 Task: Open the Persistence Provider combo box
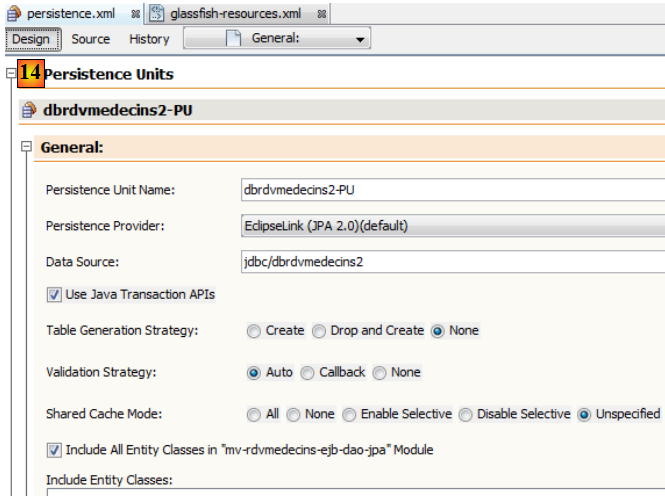point(452,226)
